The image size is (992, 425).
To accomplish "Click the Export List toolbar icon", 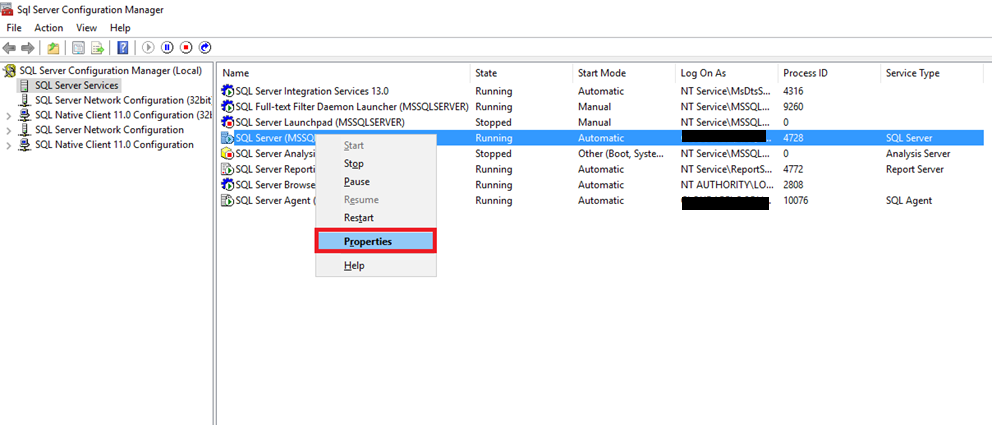I will [97, 47].
